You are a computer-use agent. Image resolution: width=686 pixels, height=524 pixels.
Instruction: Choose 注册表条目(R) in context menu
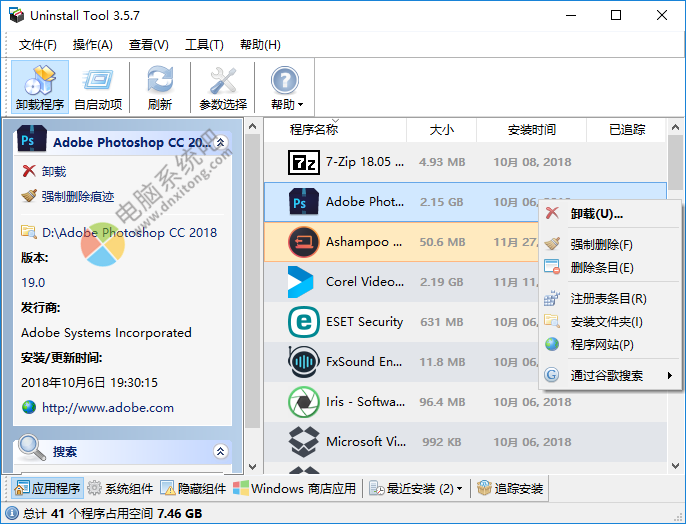[608, 299]
